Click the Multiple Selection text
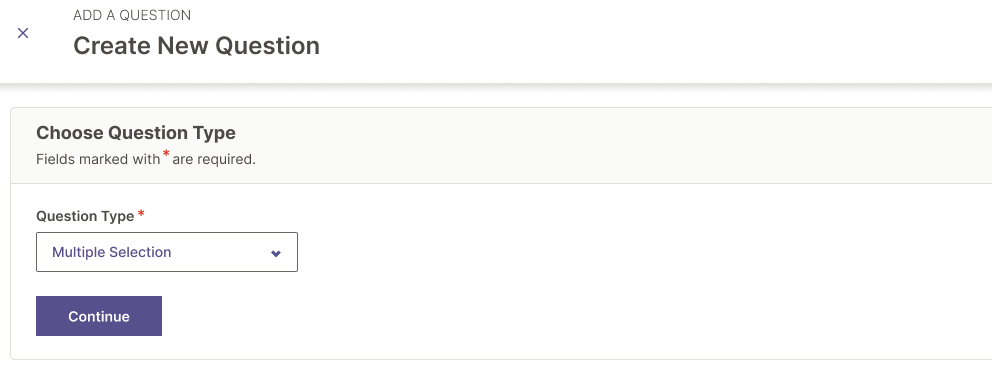The height and width of the screenshot is (379, 992). (111, 252)
